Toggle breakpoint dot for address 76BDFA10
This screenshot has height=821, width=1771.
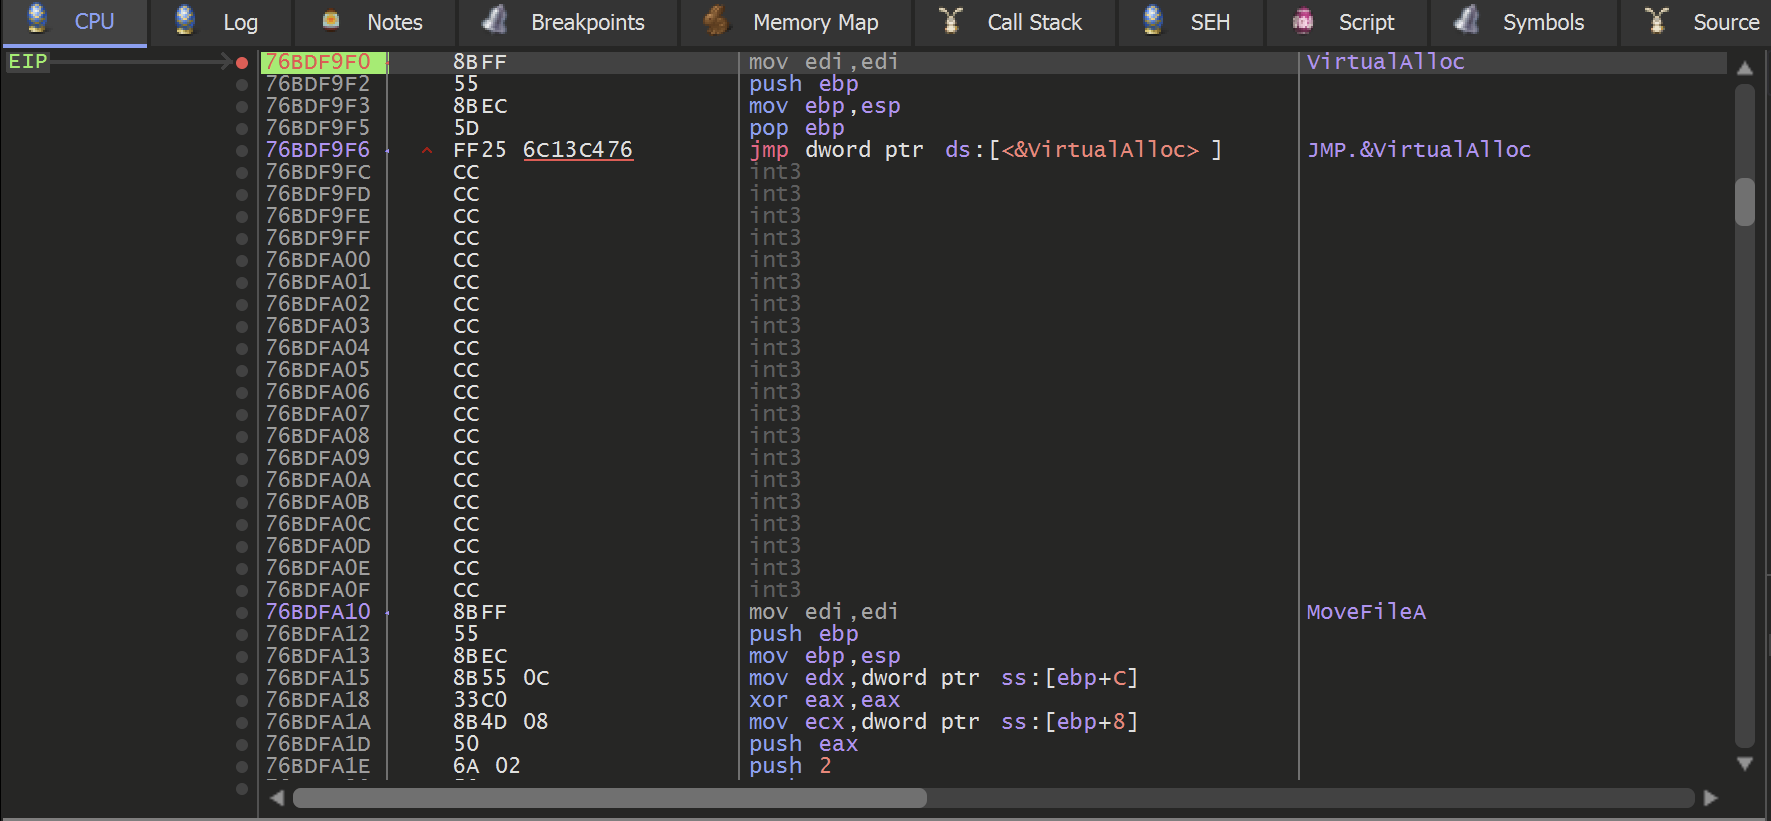tap(242, 612)
